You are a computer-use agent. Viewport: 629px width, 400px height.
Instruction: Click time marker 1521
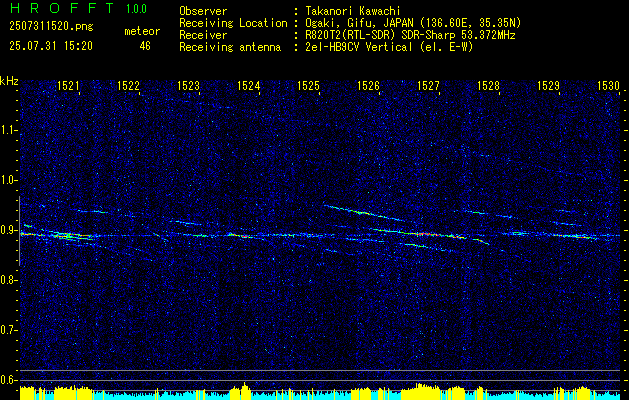click(68, 86)
